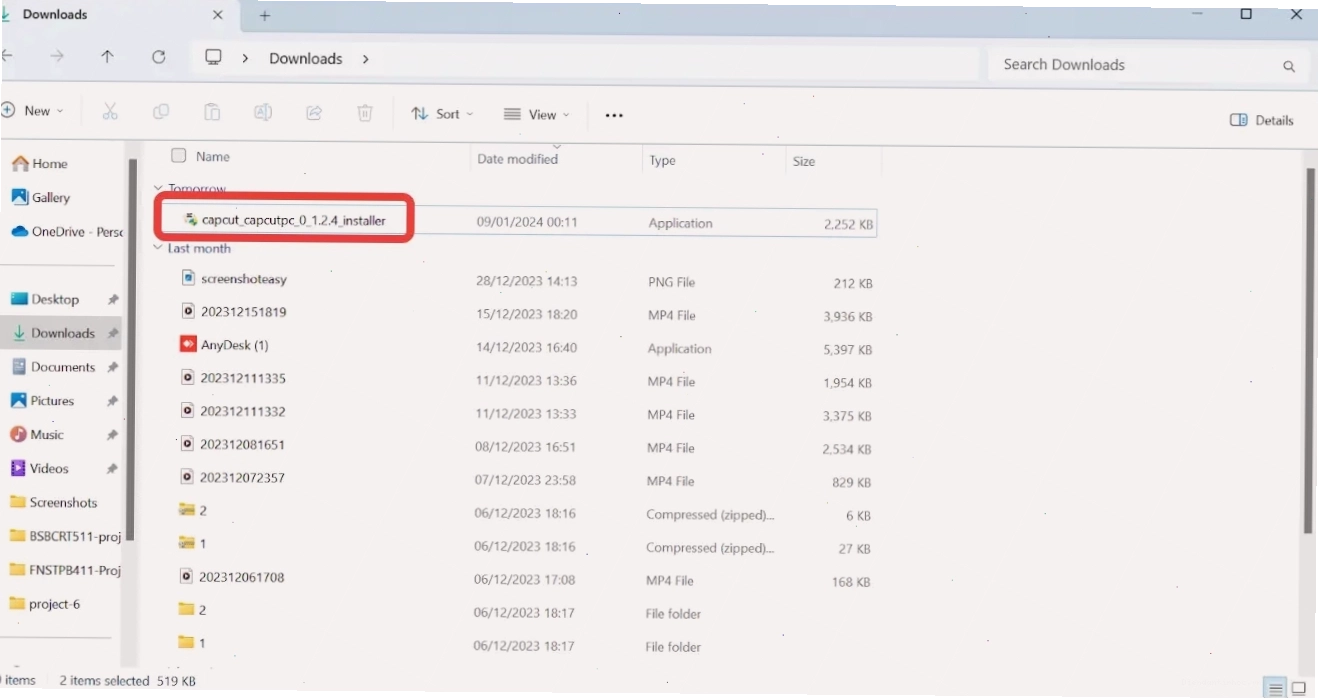
Task: Click the file list vertical scrollbar
Action: coord(1310,350)
